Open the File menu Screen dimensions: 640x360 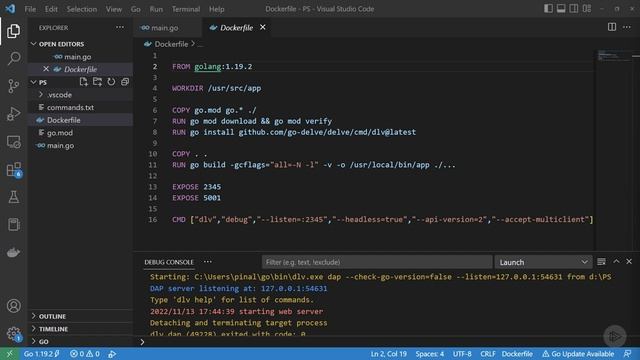click(30, 9)
